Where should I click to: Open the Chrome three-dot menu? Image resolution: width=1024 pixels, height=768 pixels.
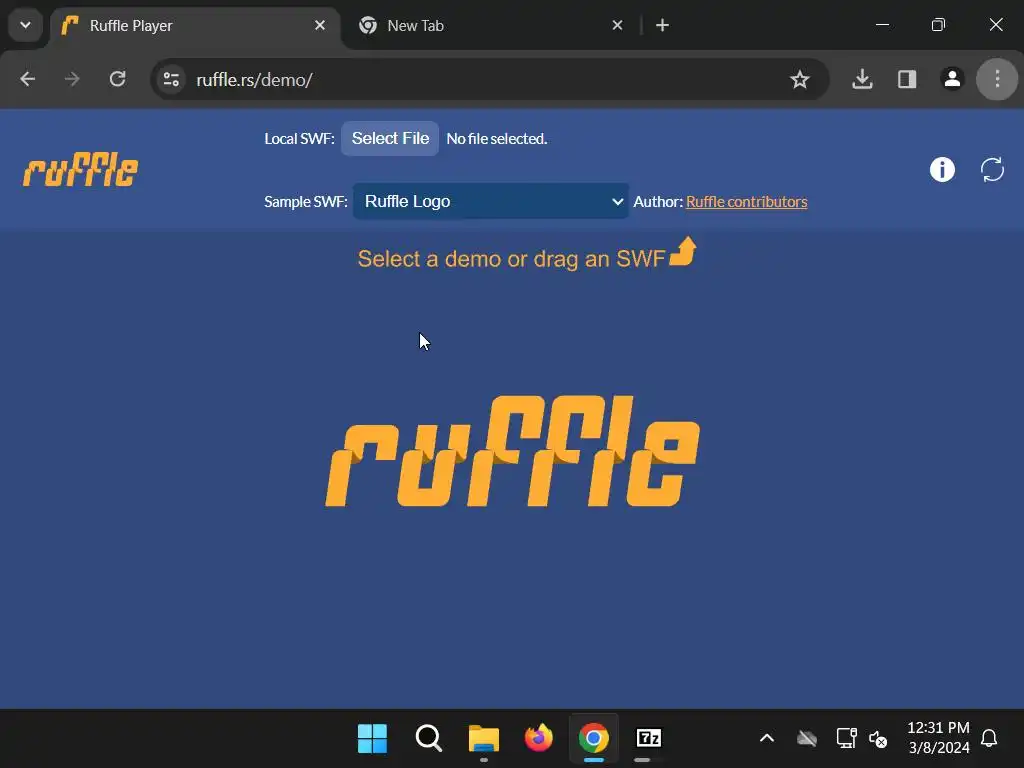pyautogui.click(x=997, y=80)
